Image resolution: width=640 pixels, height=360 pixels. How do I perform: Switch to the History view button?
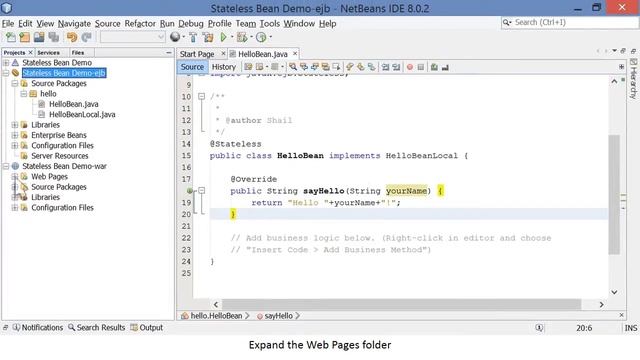pos(224,67)
